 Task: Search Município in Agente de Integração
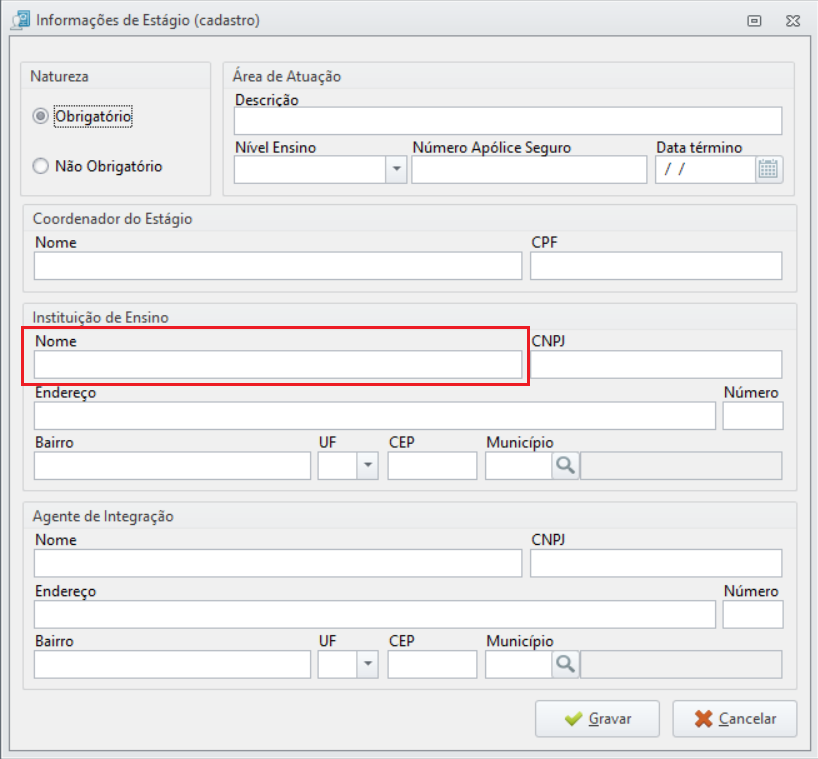click(566, 664)
